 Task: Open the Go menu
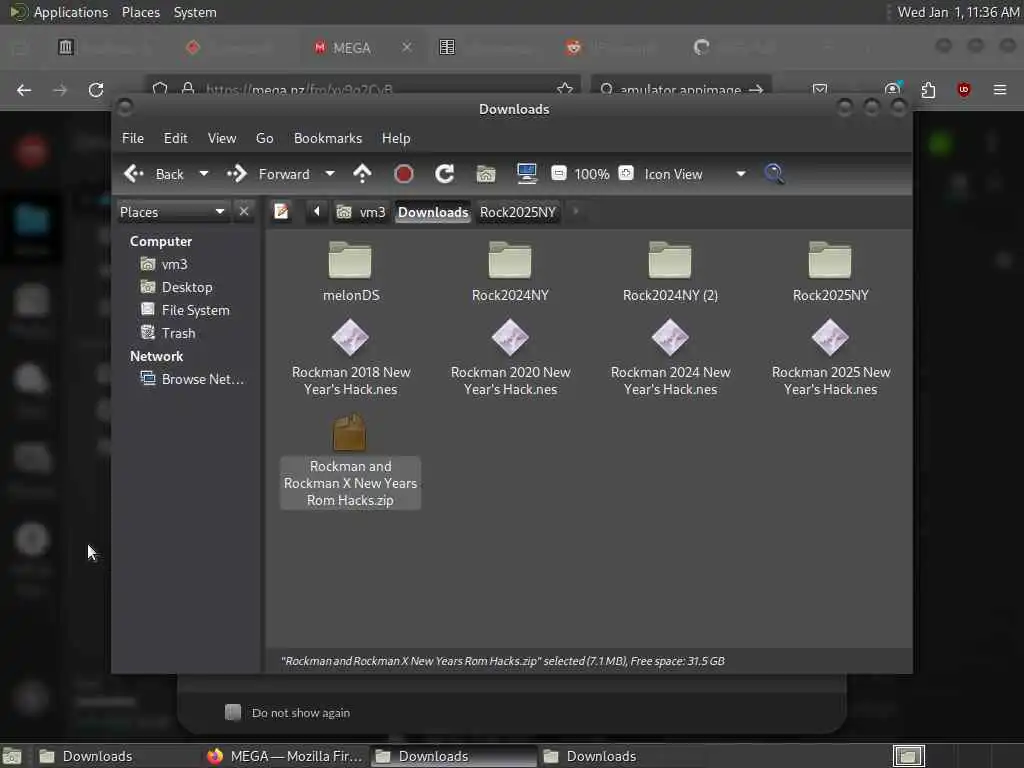click(264, 138)
